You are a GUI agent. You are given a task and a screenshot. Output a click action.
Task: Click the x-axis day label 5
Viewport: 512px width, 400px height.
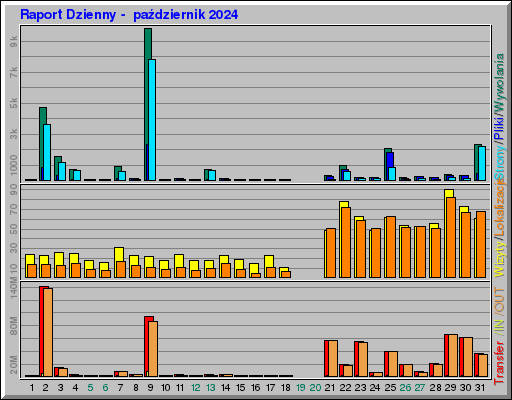click(90, 388)
